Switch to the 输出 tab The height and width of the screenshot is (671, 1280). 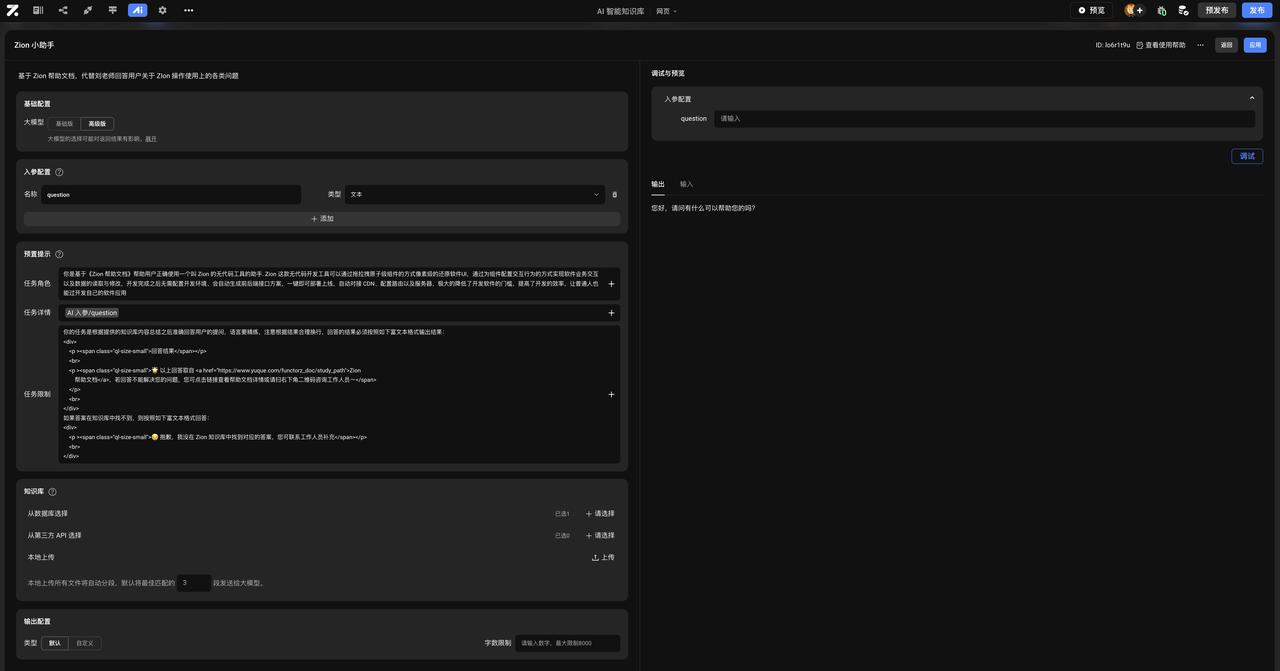pos(658,184)
